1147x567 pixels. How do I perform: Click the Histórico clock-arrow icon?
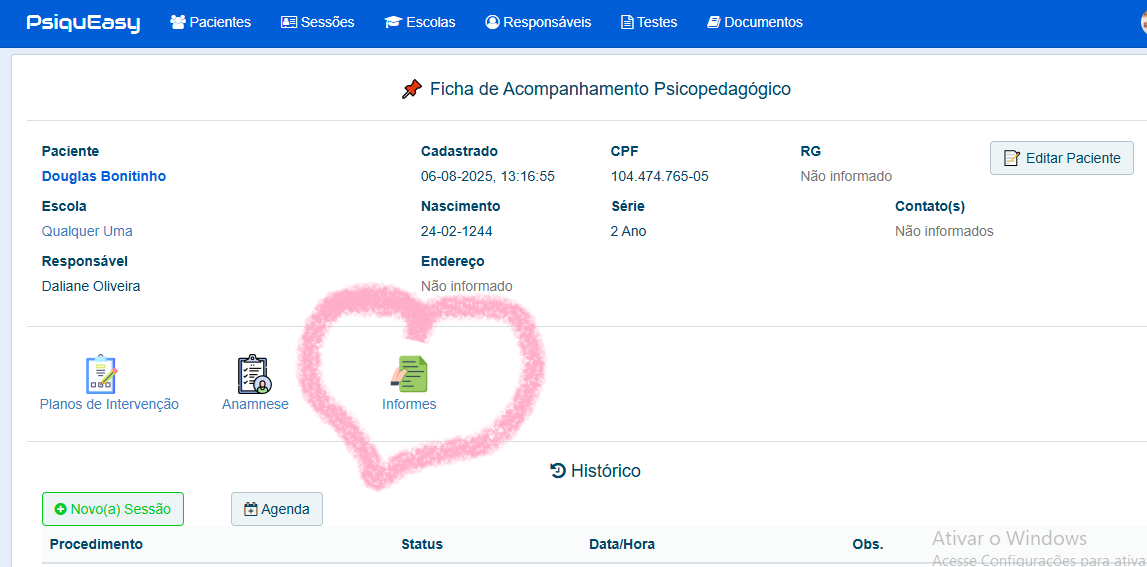(557, 471)
